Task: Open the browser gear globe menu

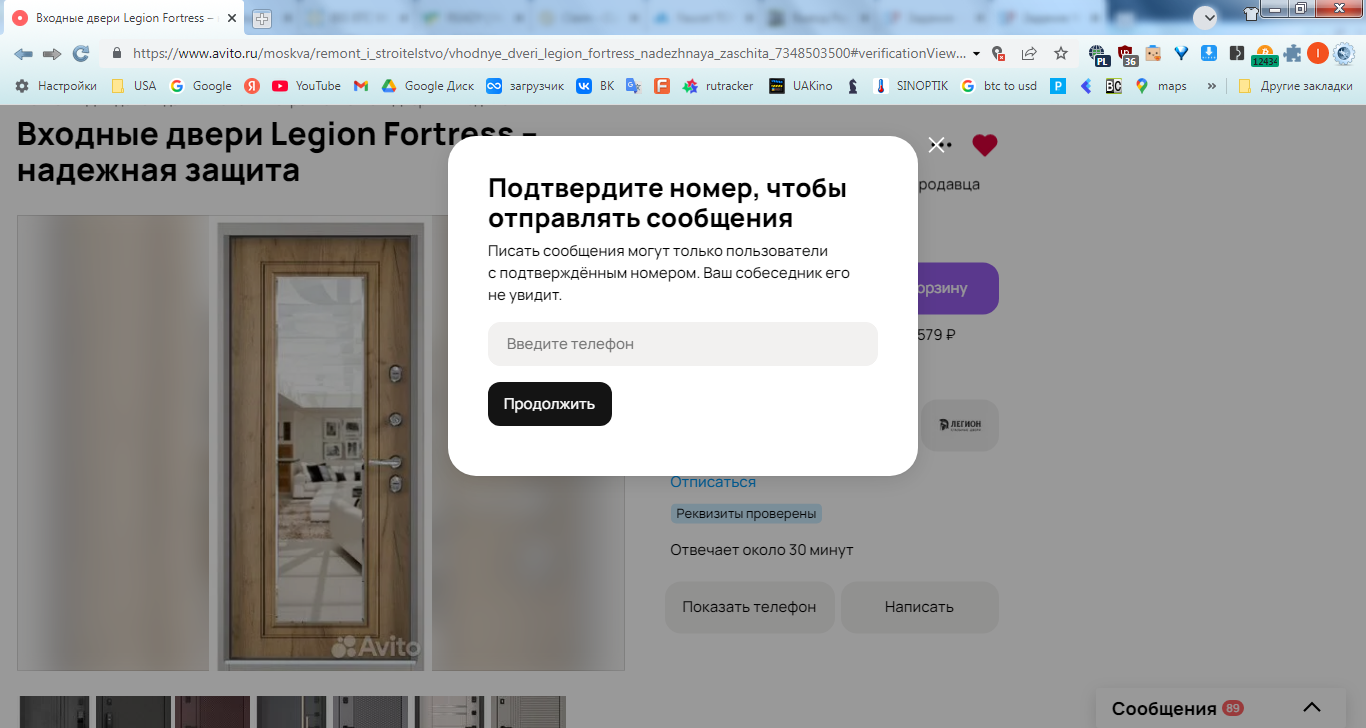Action: (1345, 54)
